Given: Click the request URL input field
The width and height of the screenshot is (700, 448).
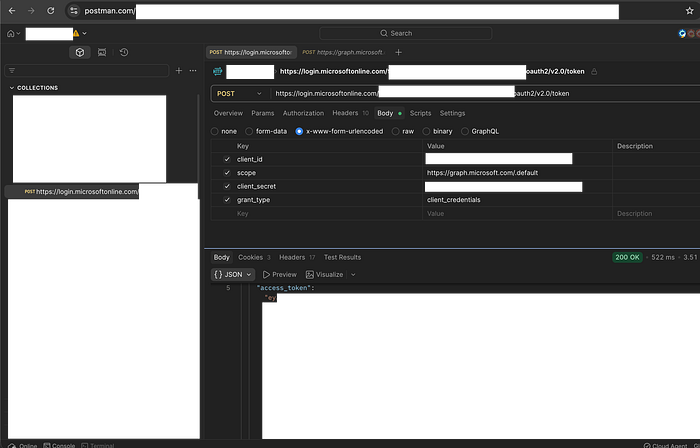Looking at the screenshot, I should click(x=485, y=94).
